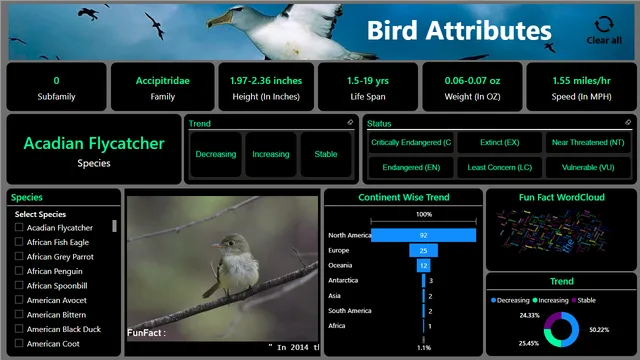Click the 'Bird Attributes' header title
640x360 pixels.
459,31
